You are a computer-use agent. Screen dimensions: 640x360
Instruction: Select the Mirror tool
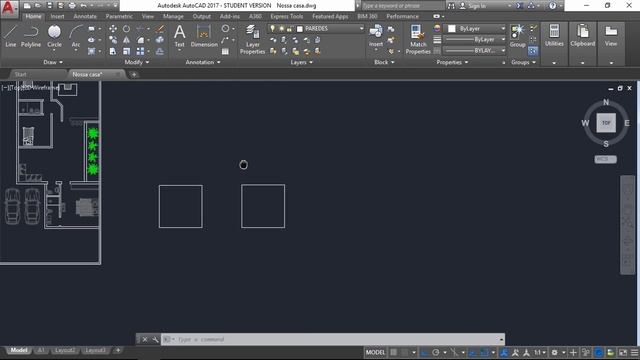pos(127,40)
